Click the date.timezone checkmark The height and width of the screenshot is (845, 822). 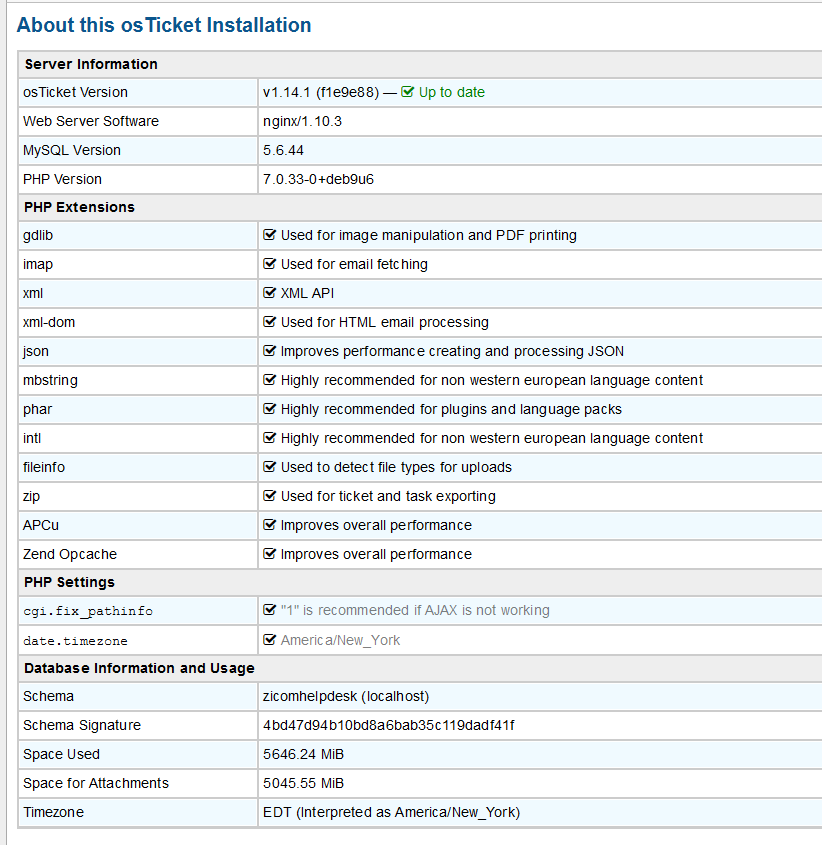pos(269,640)
